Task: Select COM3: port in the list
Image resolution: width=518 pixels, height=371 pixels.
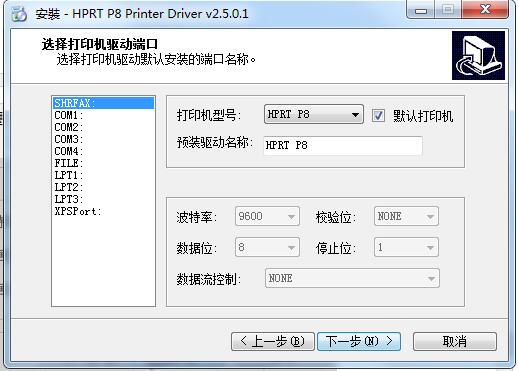Action: coord(103,139)
